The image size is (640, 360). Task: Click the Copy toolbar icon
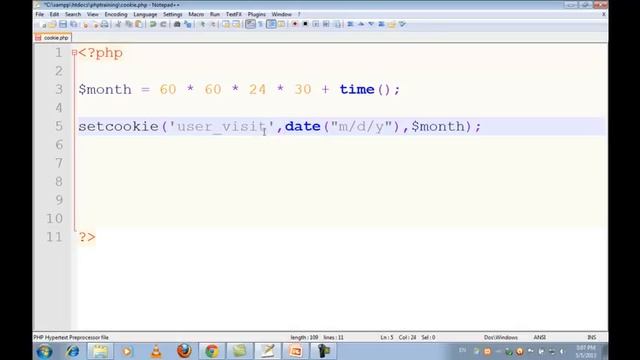(x=129, y=24)
